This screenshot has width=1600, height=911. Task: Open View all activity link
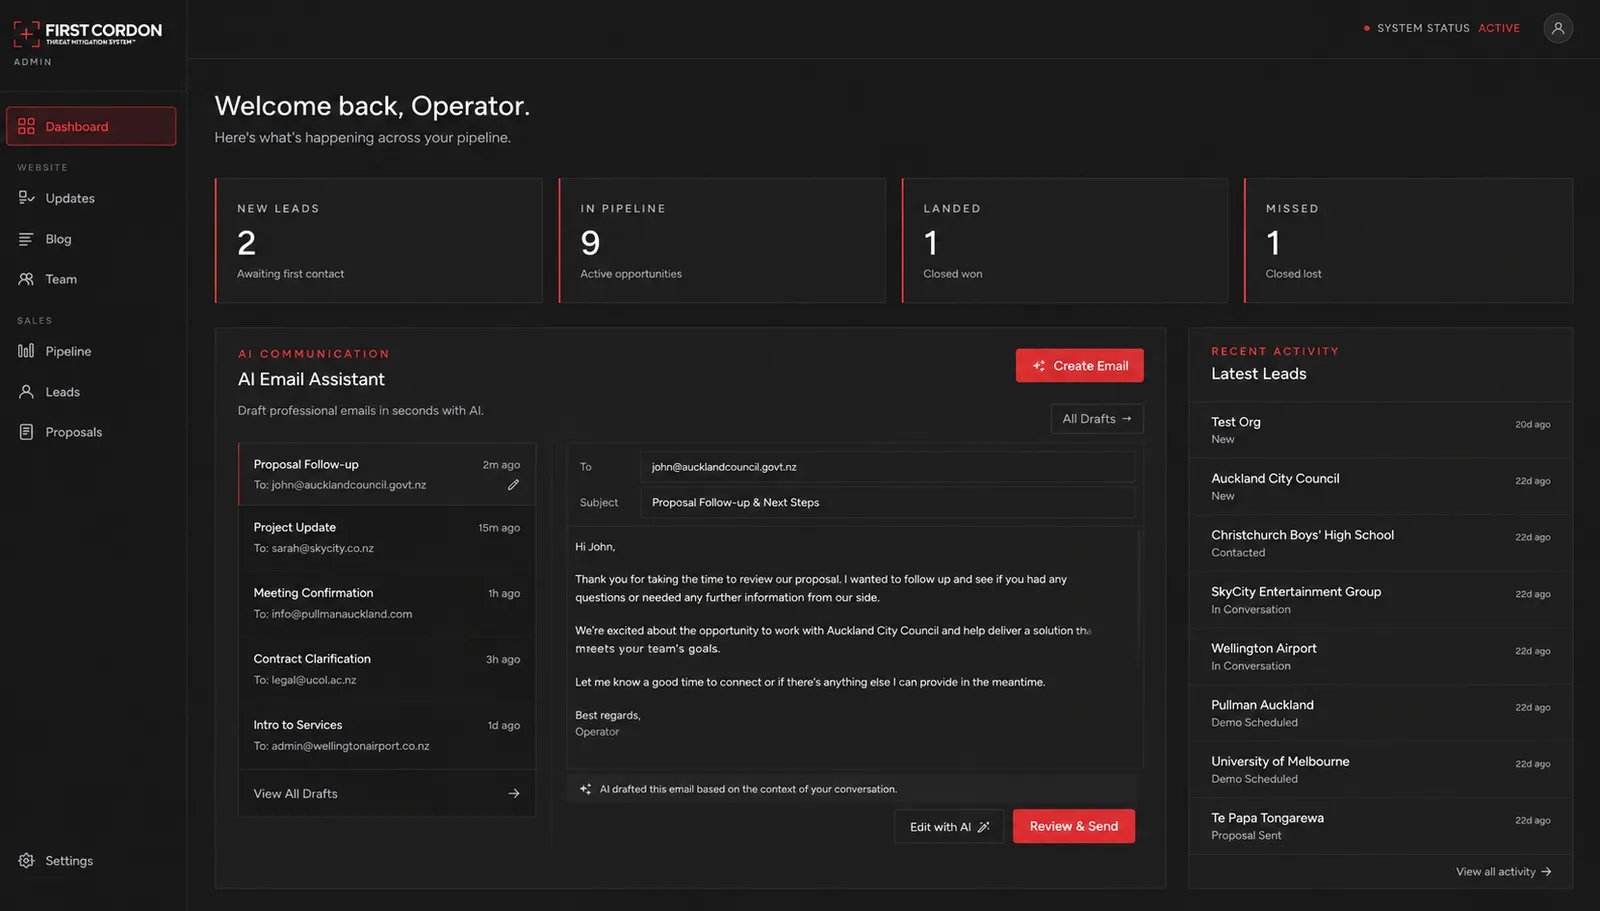pos(1503,872)
